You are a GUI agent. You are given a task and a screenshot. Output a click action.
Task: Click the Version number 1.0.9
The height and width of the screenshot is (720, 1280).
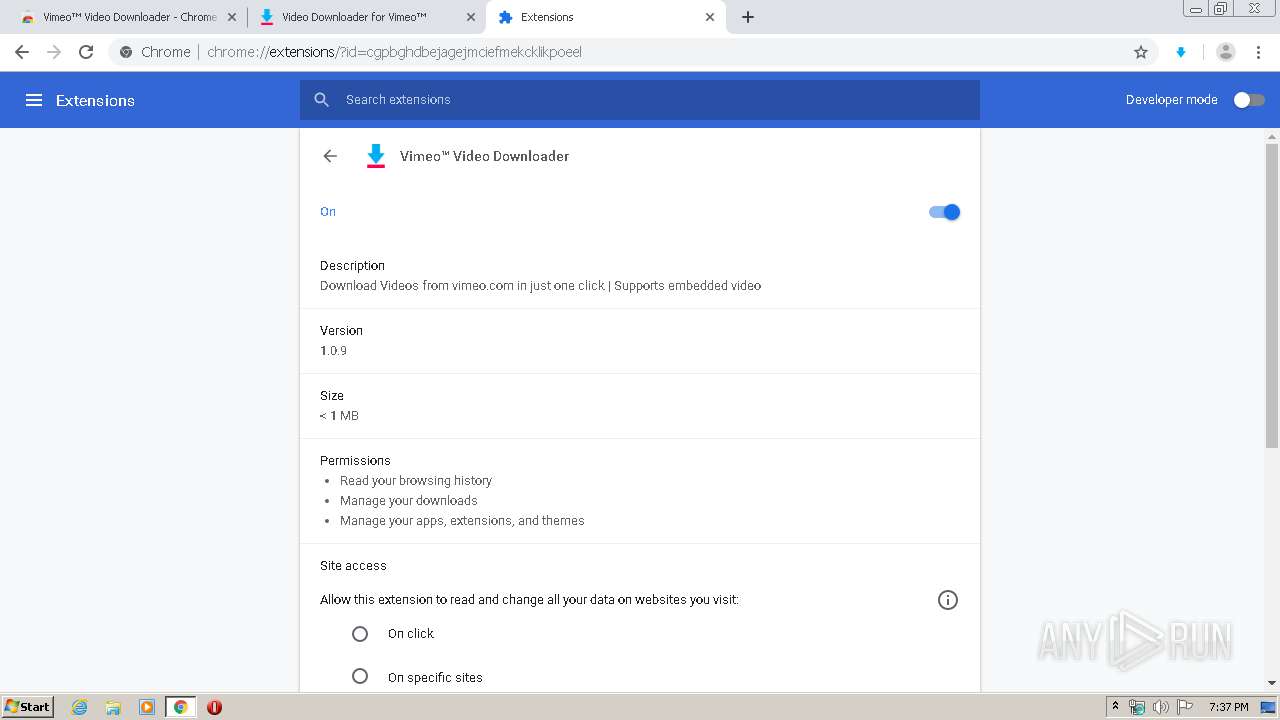point(334,351)
